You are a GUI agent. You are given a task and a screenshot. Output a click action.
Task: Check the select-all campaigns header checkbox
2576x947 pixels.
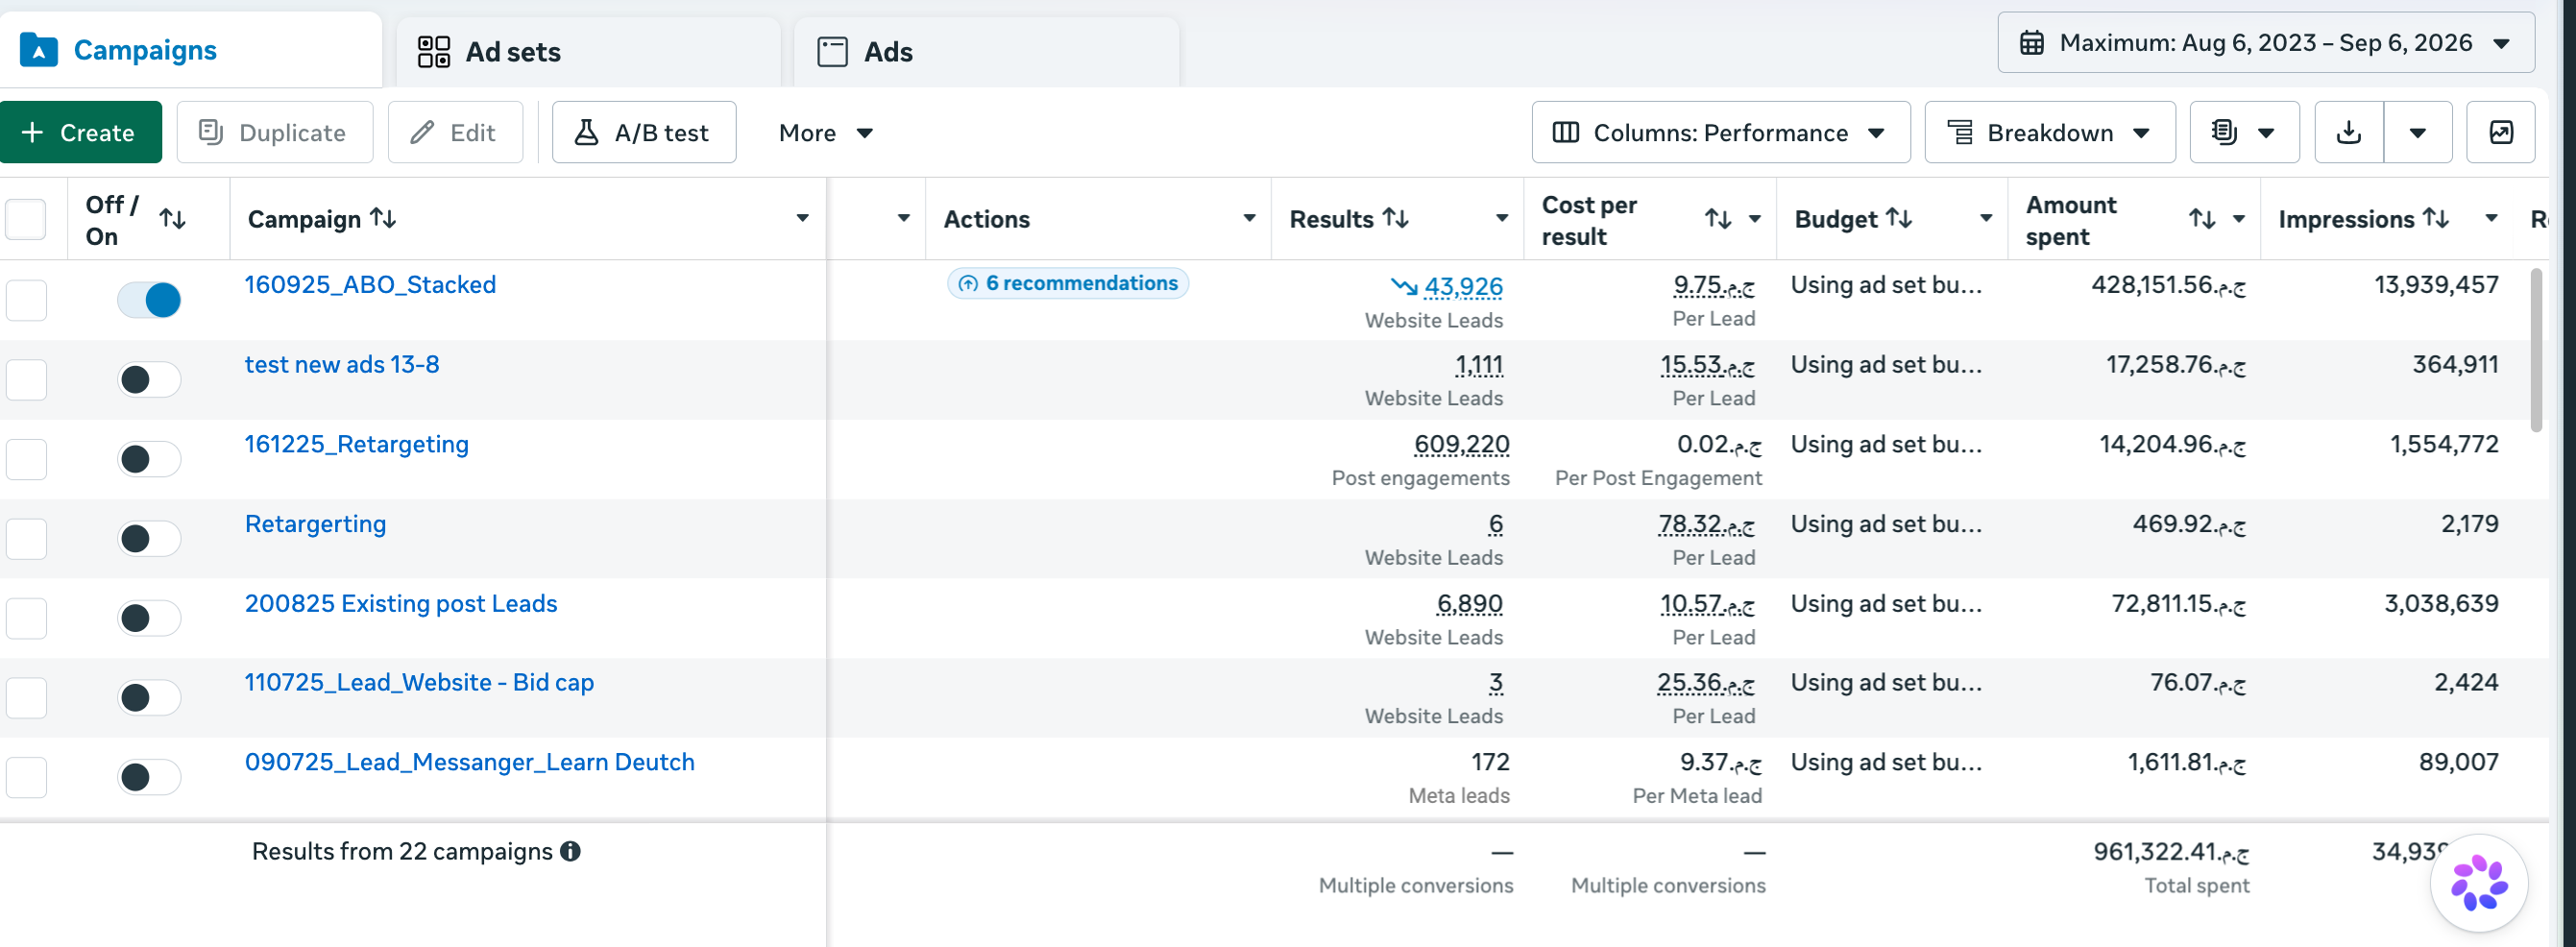coord(26,219)
